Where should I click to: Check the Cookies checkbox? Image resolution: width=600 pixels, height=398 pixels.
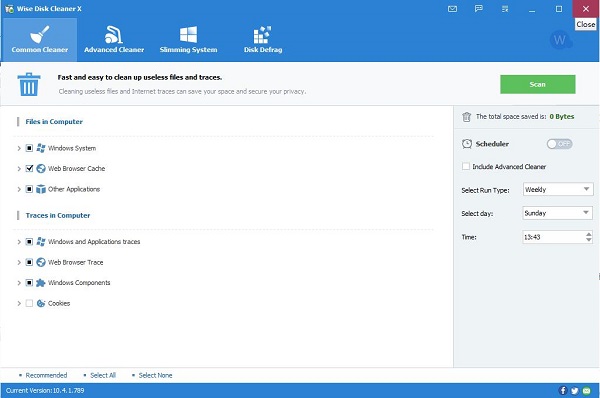pyautogui.click(x=29, y=303)
